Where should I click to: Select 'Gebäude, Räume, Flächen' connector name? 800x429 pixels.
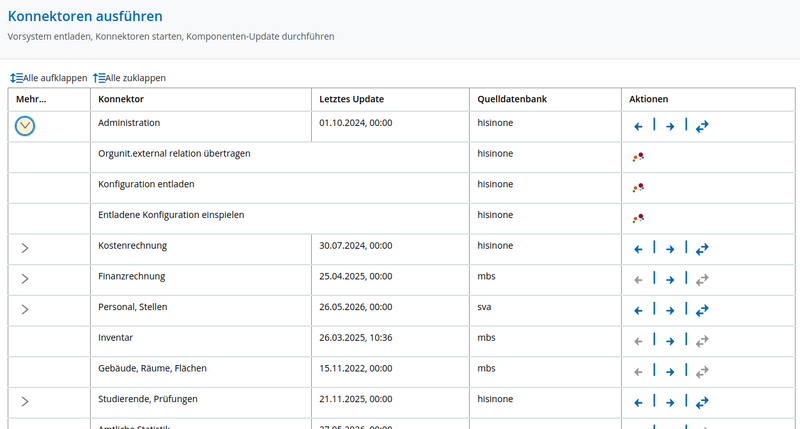pyautogui.click(x=153, y=368)
